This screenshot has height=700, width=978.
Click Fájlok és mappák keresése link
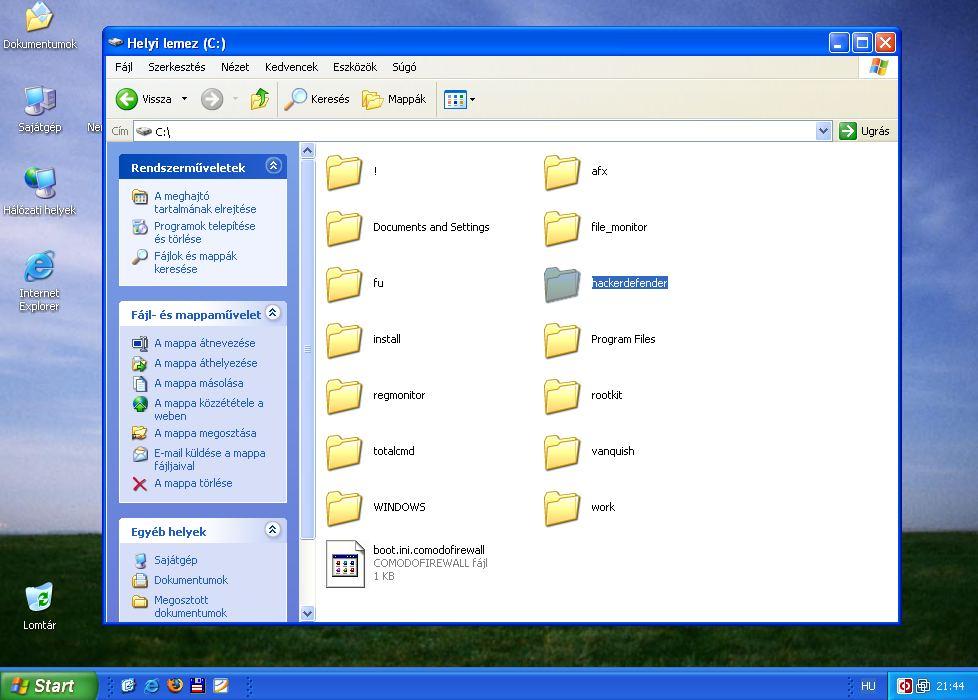point(195,262)
